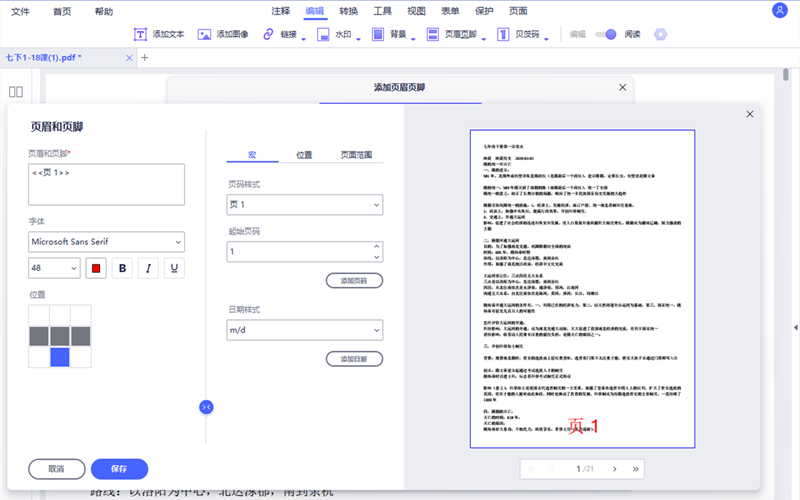Select the bottom-center position cell

59,356
